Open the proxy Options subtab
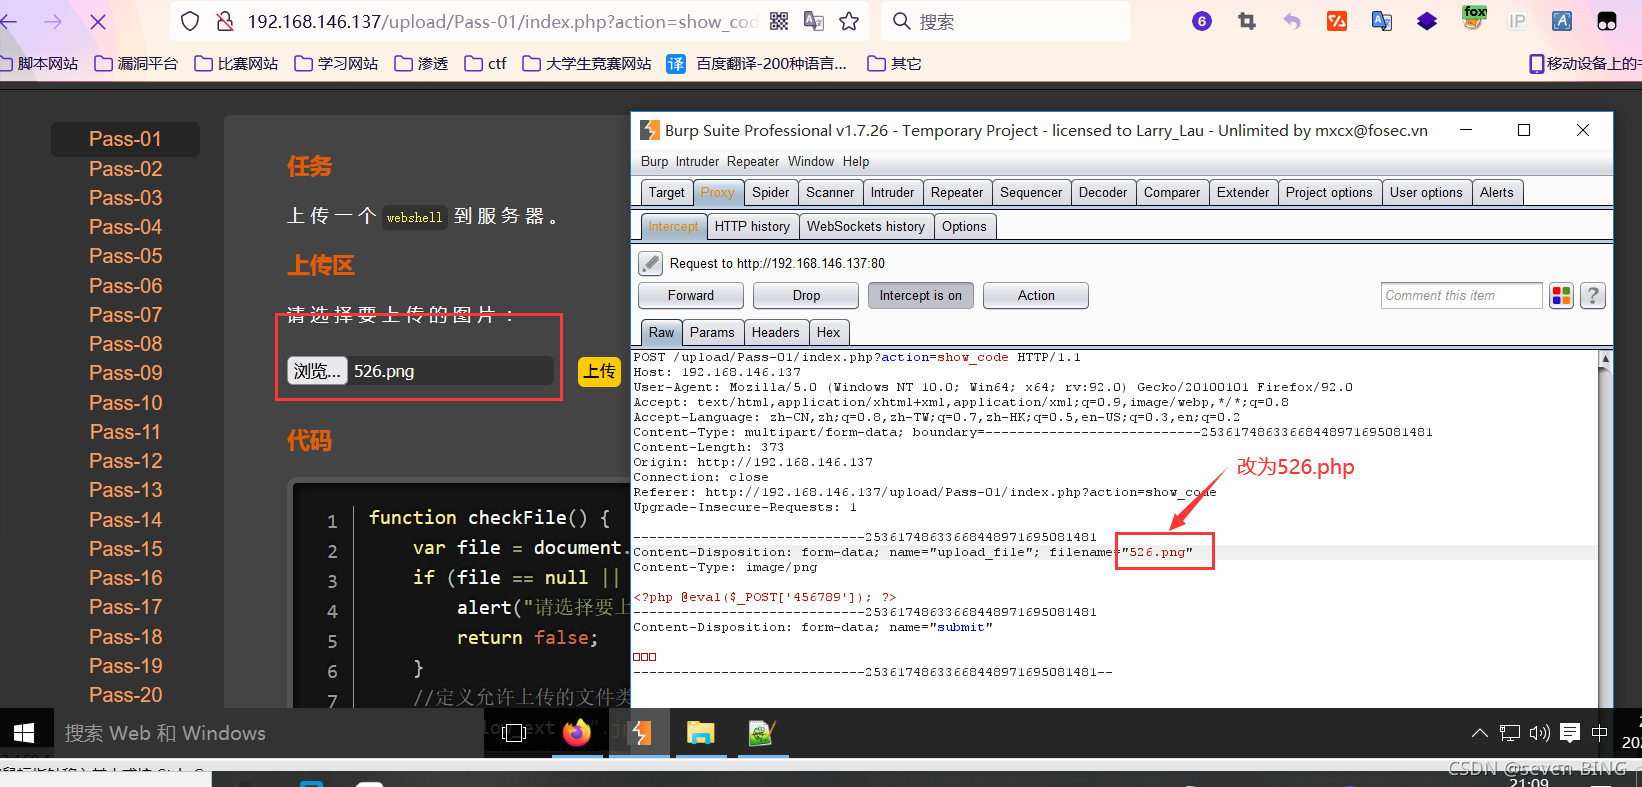 964,226
